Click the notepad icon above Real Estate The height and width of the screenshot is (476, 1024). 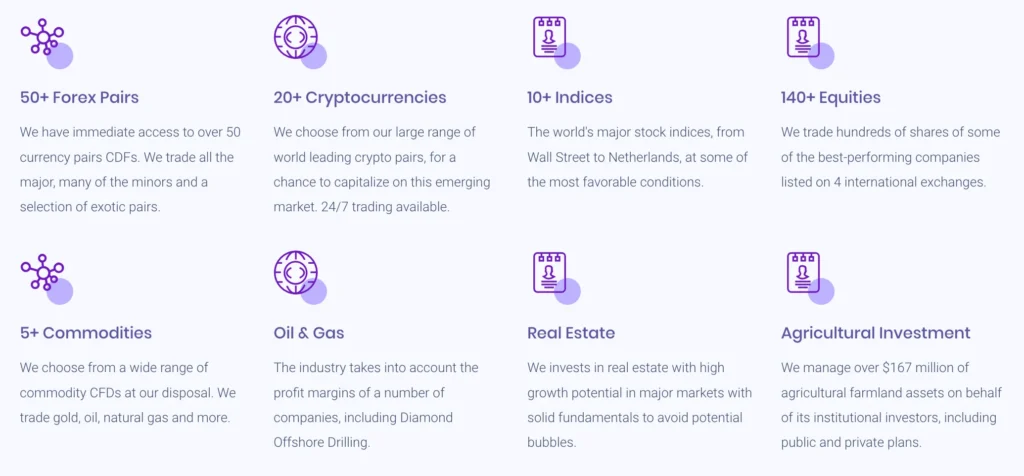click(x=550, y=274)
